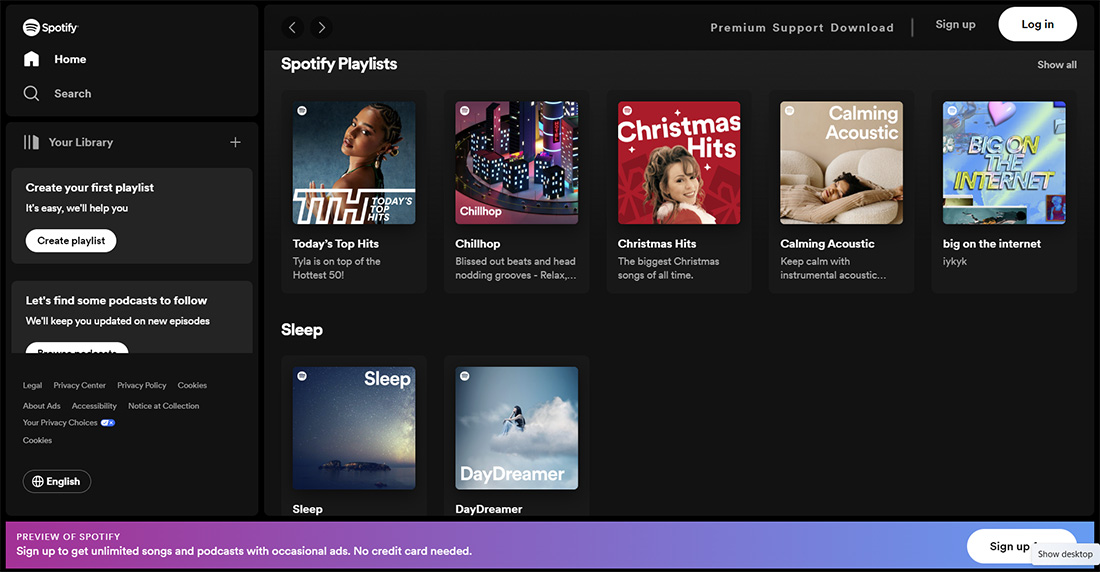The width and height of the screenshot is (1100, 572).
Task: Click the Calming Acoustic title text
Action: (x=827, y=244)
